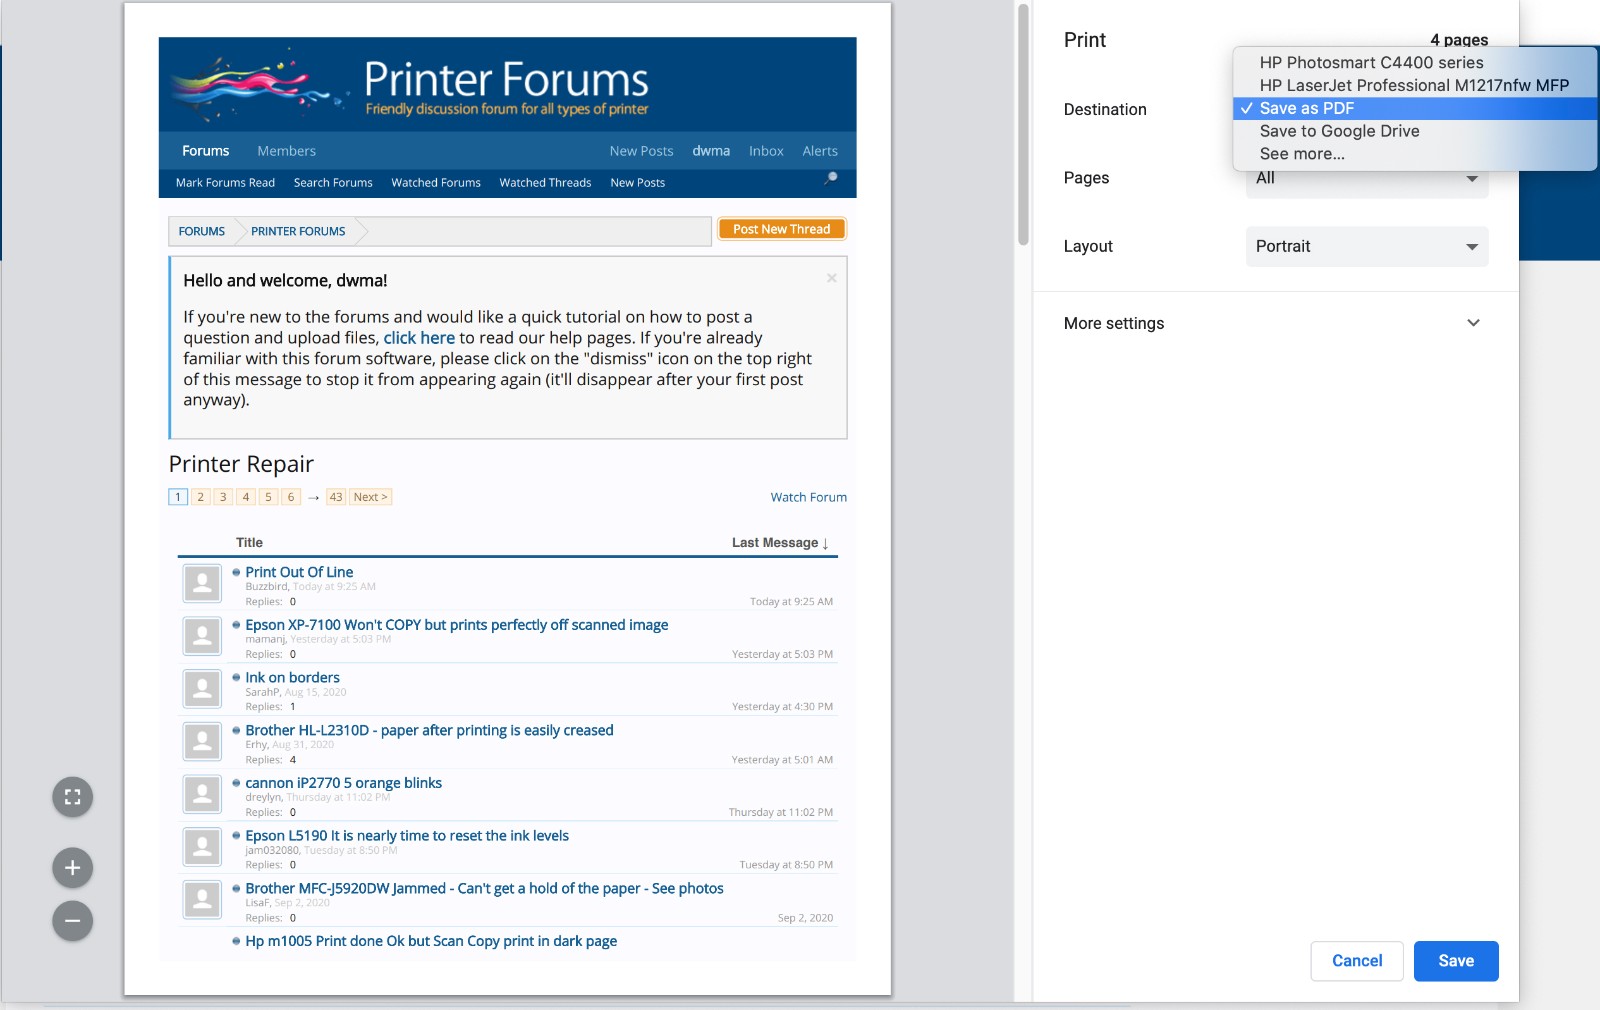This screenshot has height=1010, width=1600.
Task: Dismiss welcome notice with X icon
Action: (x=832, y=278)
